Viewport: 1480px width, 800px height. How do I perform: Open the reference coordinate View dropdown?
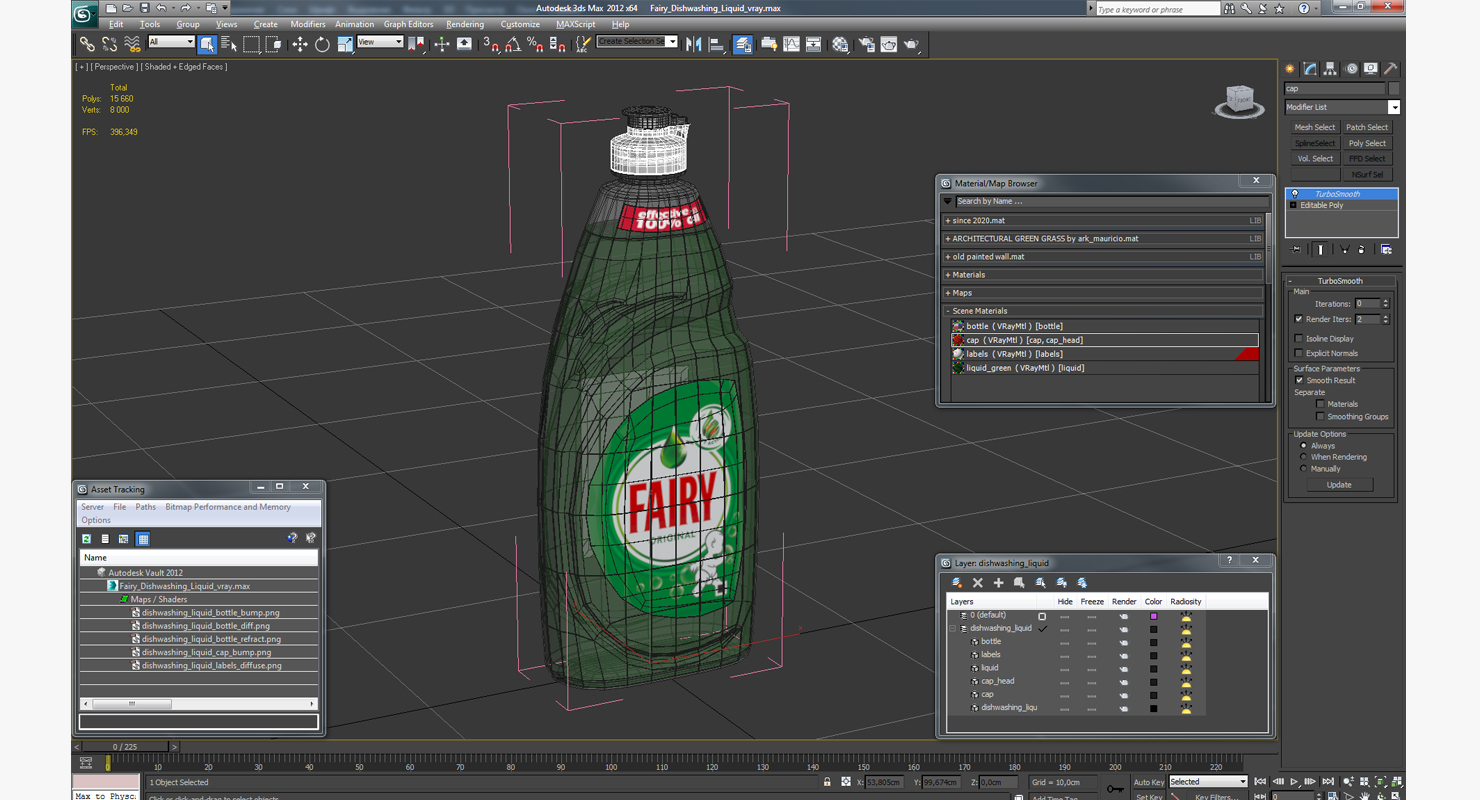[380, 42]
